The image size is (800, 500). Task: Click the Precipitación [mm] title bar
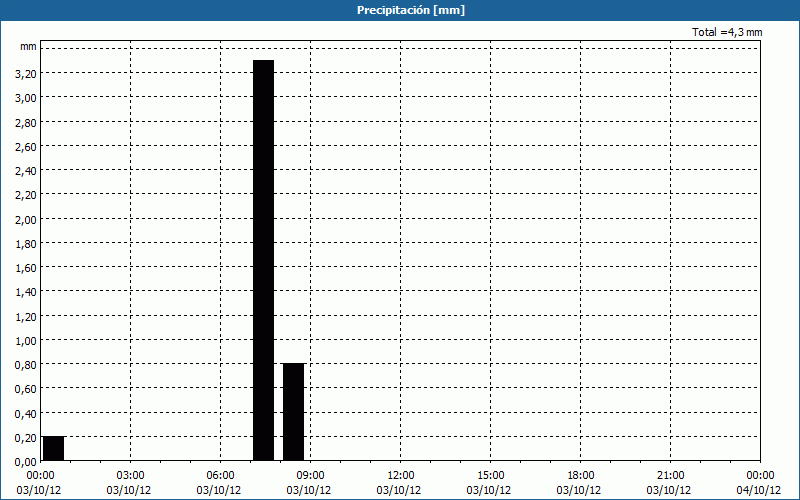[x=400, y=10]
